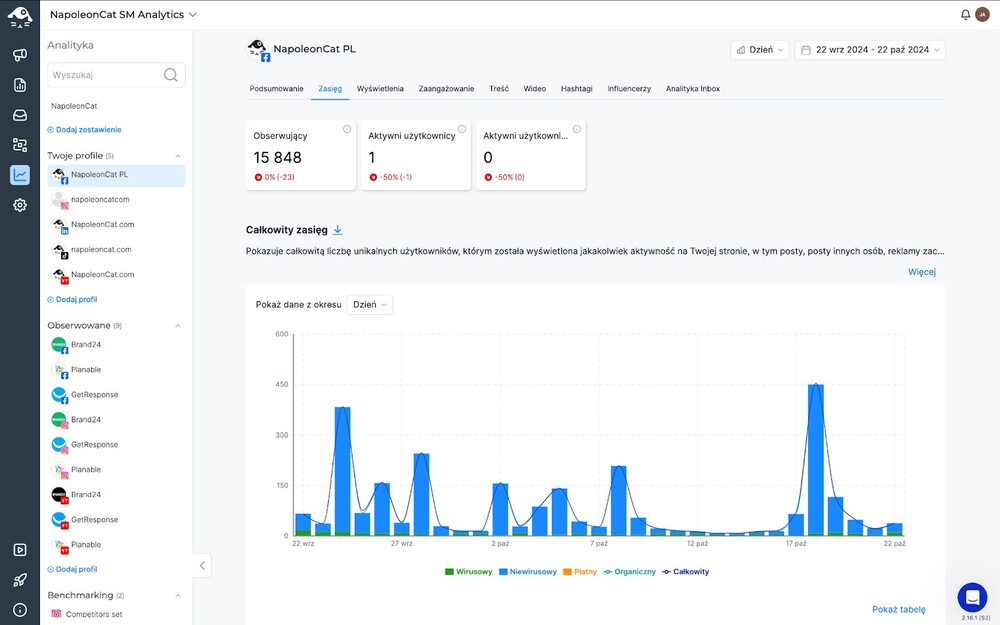This screenshot has height=625, width=1000.
Task: Open the Settings gear in sidebar
Action: click(20, 205)
